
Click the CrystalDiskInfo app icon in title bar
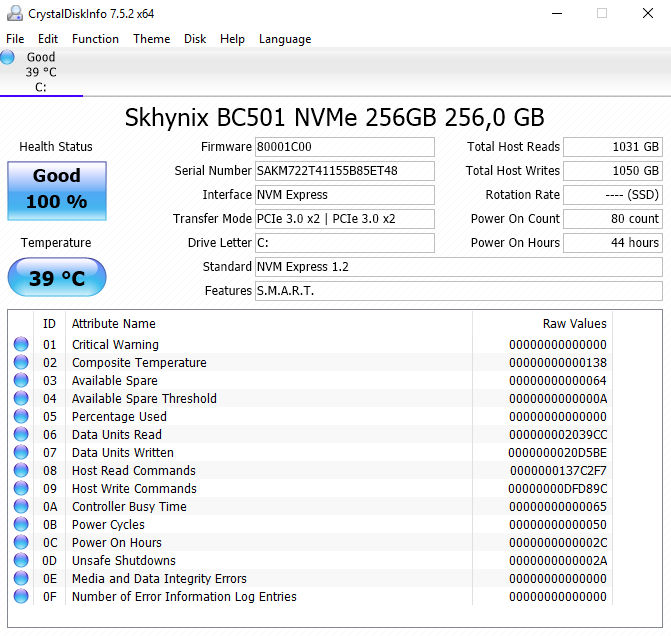pyautogui.click(x=12, y=13)
